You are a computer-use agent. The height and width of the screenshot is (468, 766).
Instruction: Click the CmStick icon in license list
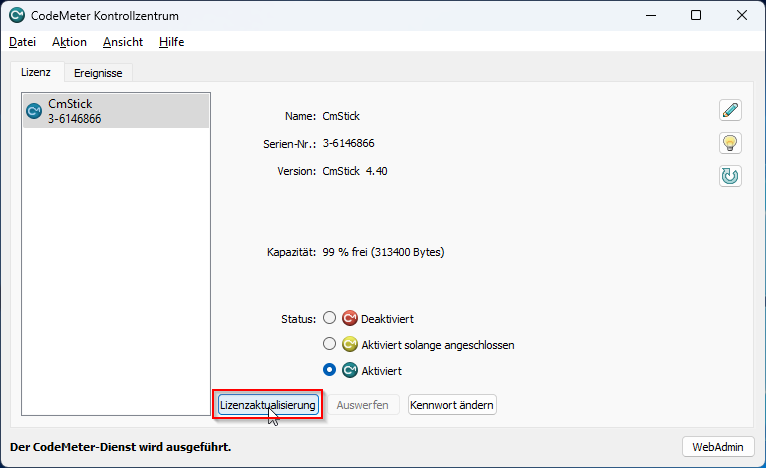(34, 111)
